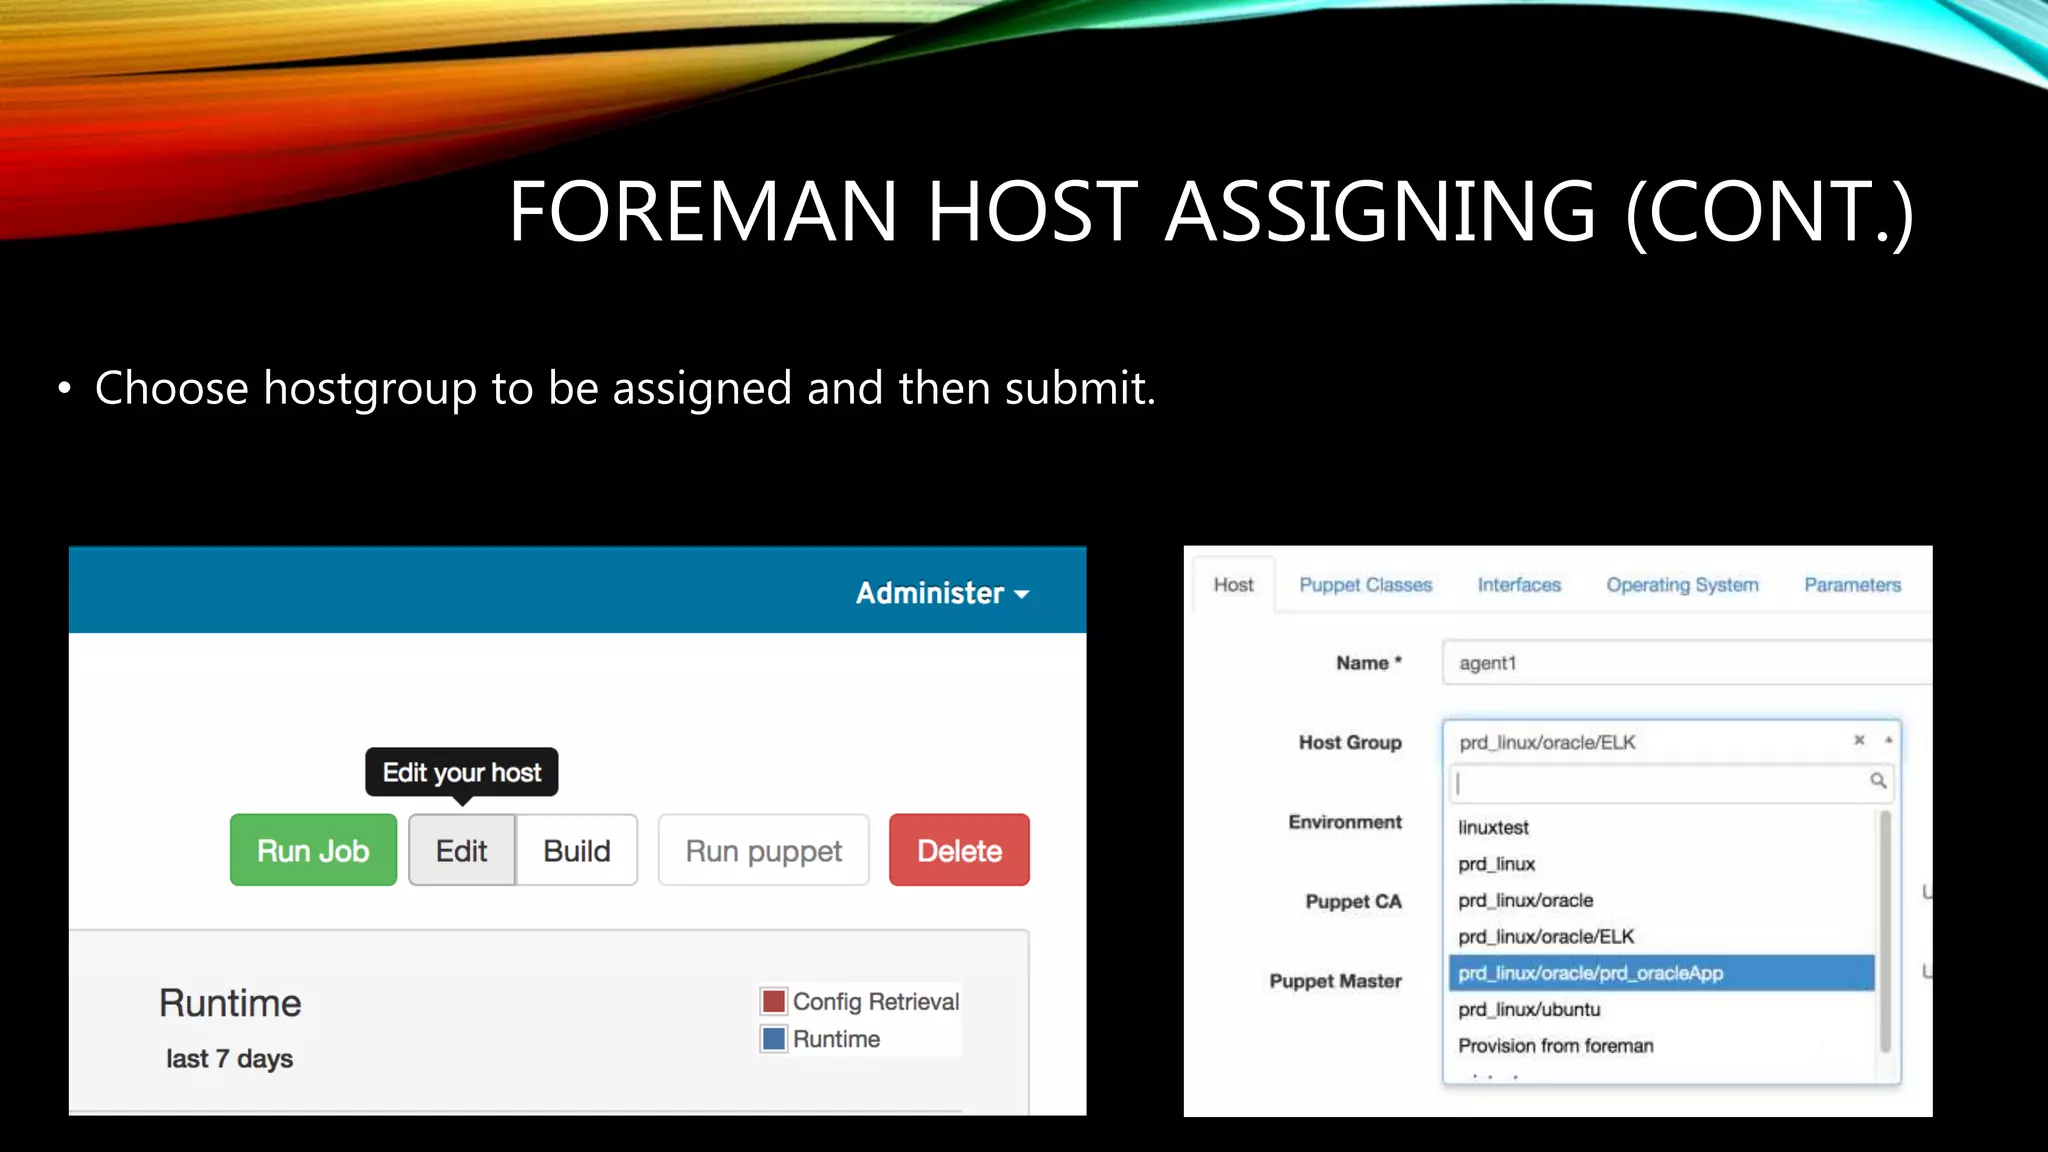
Task: Click the Config Retrieval red legend swatch
Action: [773, 1001]
